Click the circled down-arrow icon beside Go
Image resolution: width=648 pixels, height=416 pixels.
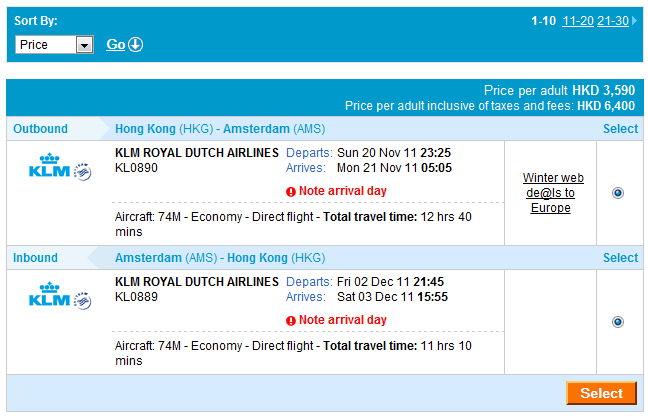[136, 44]
